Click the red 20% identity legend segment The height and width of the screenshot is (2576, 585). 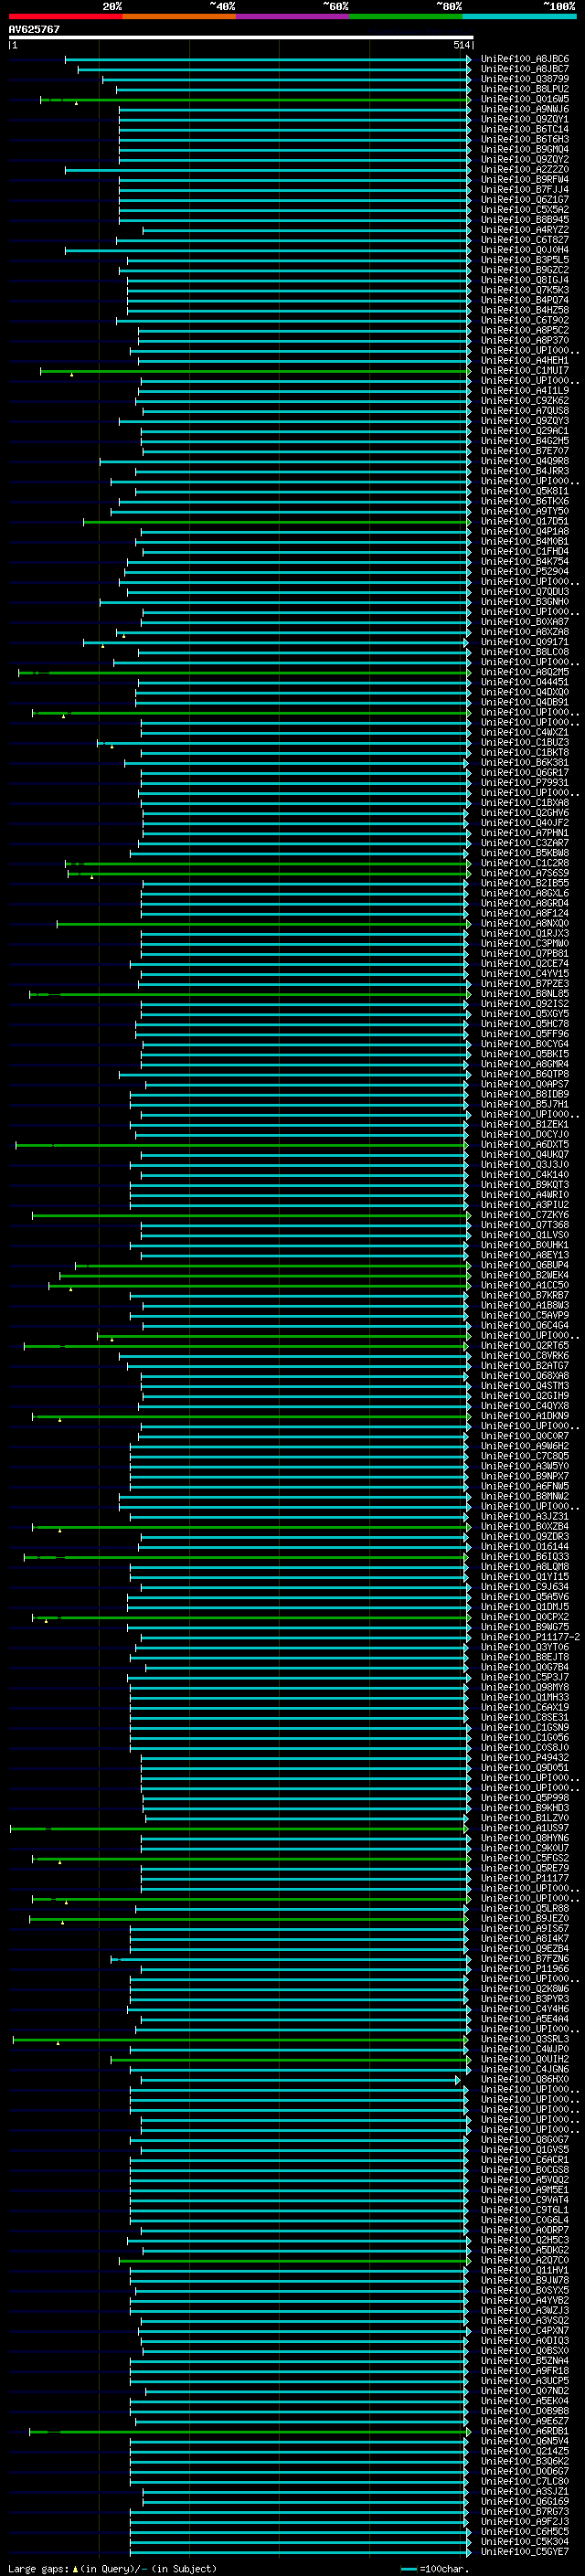click(x=65, y=17)
